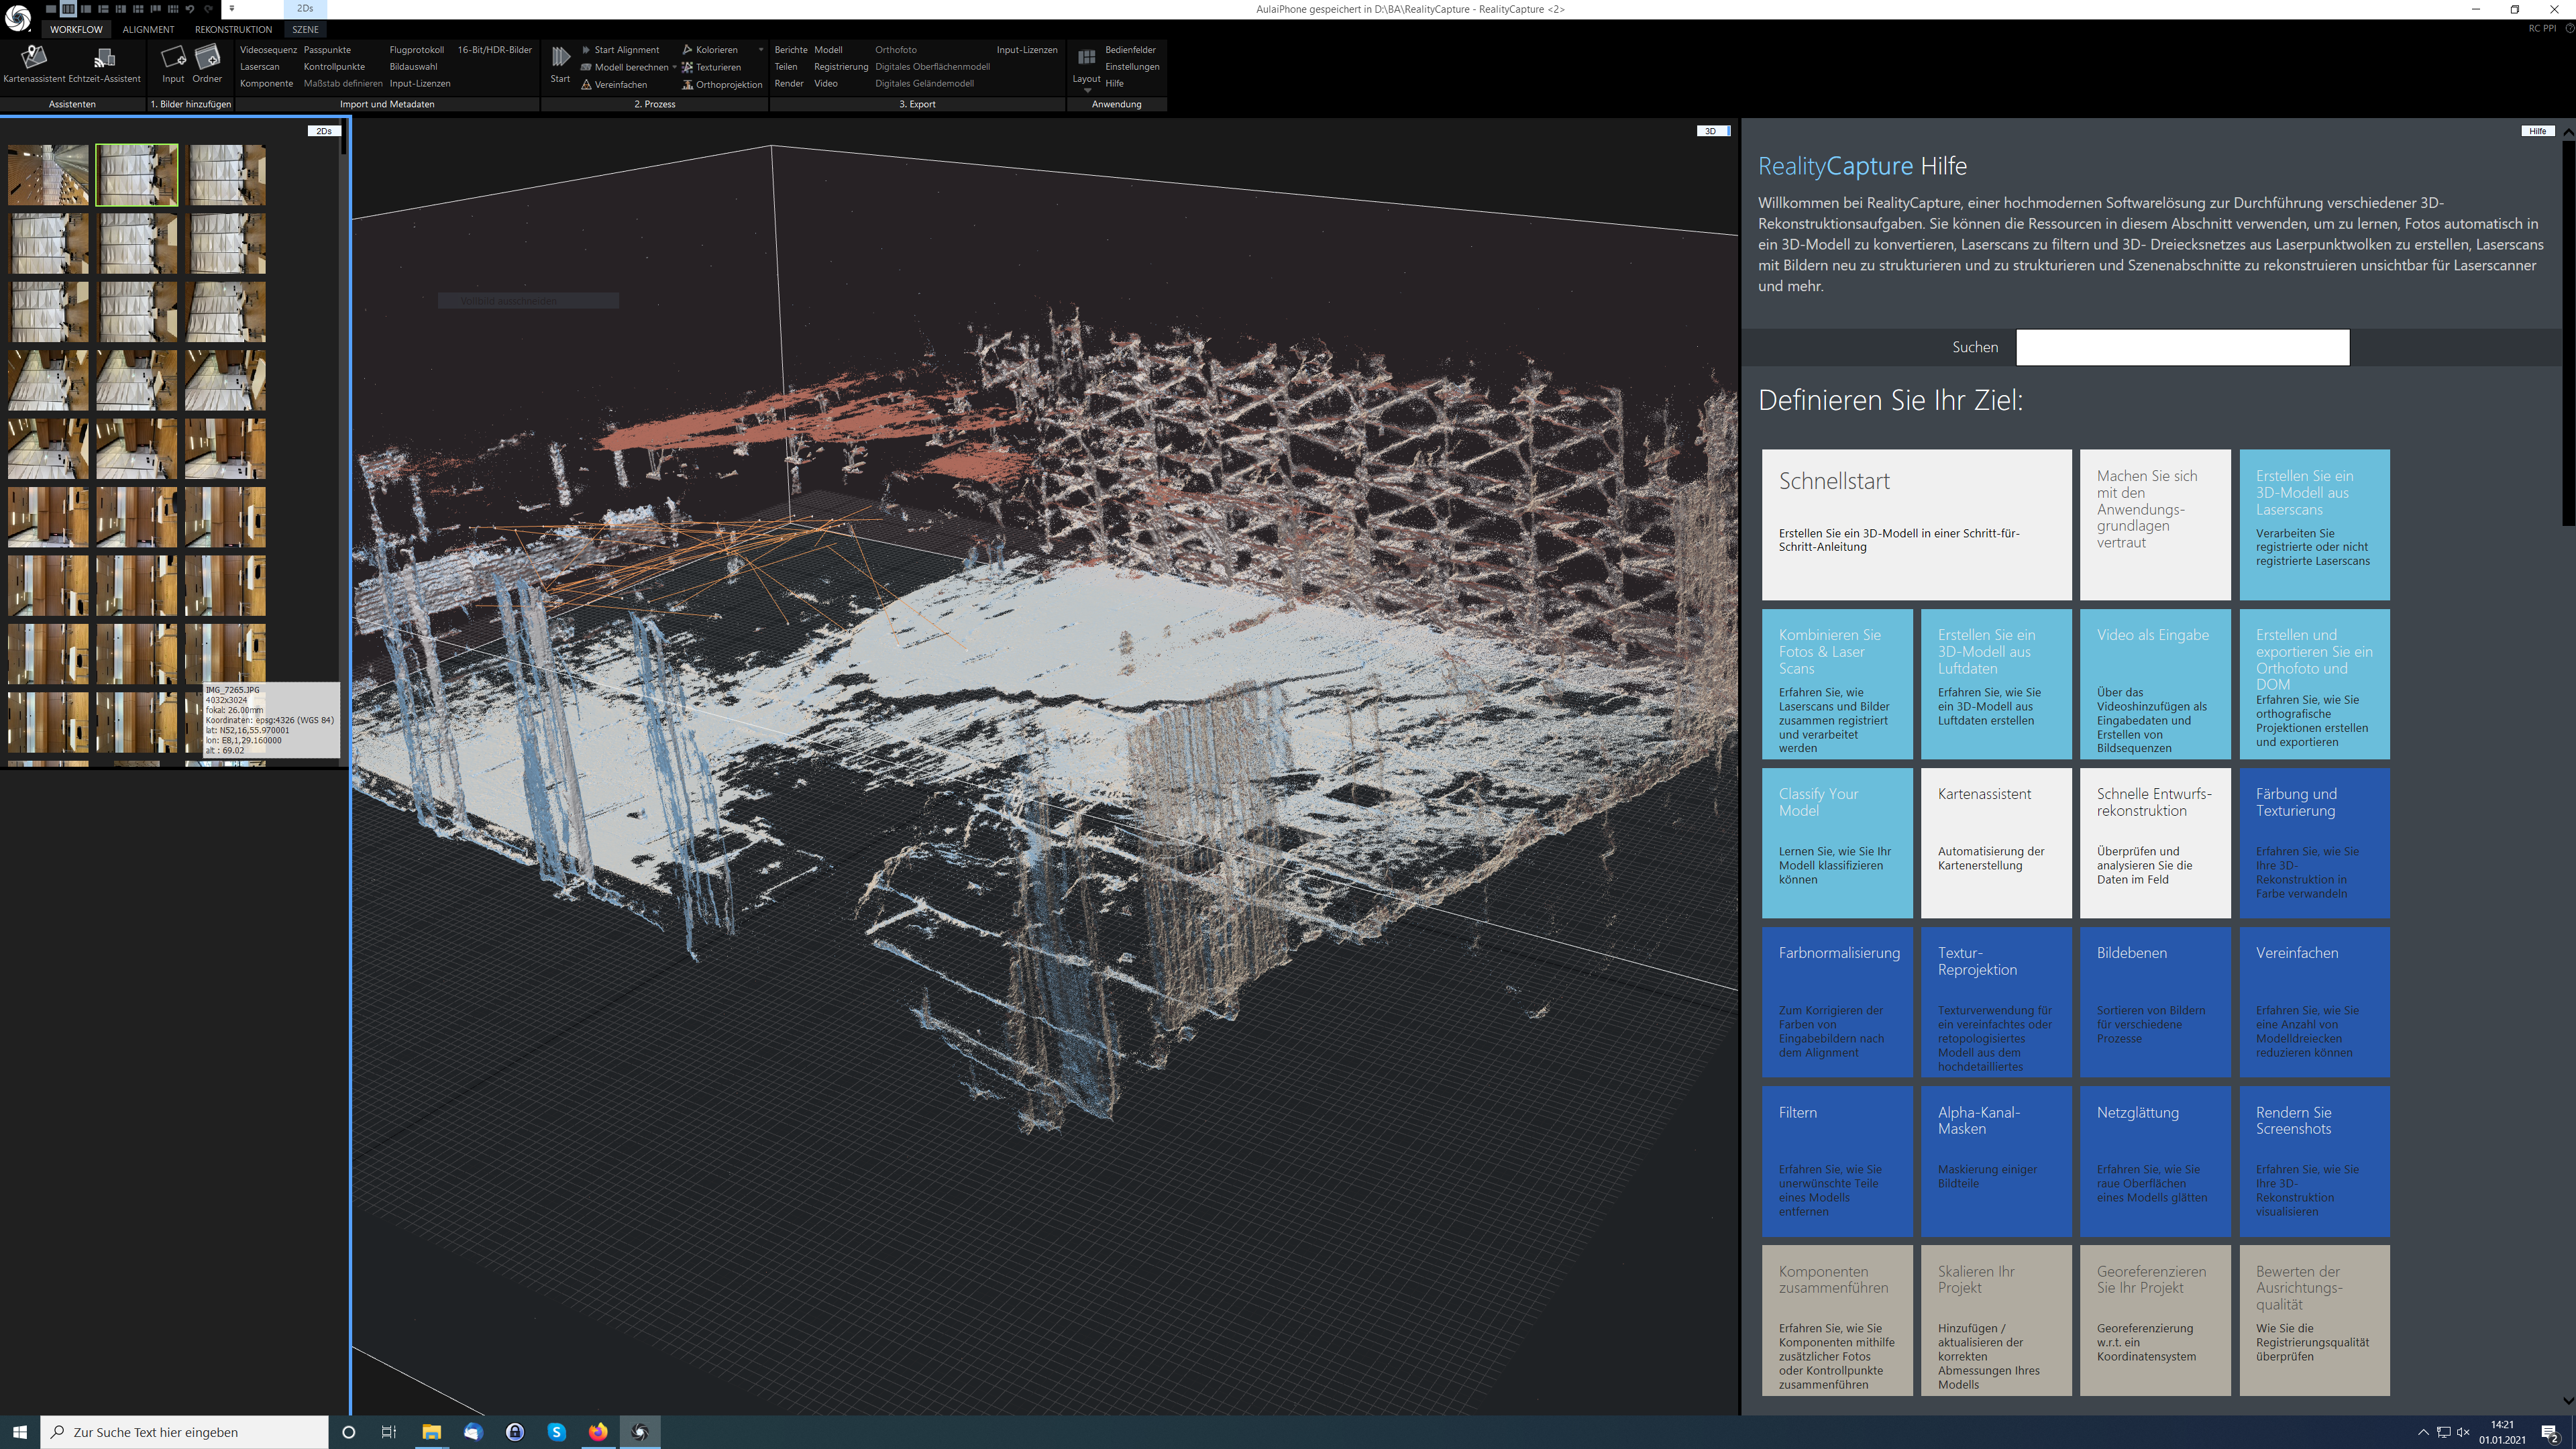Open RealityCapture application logo menu
2576x1449 pixels.
point(18,18)
